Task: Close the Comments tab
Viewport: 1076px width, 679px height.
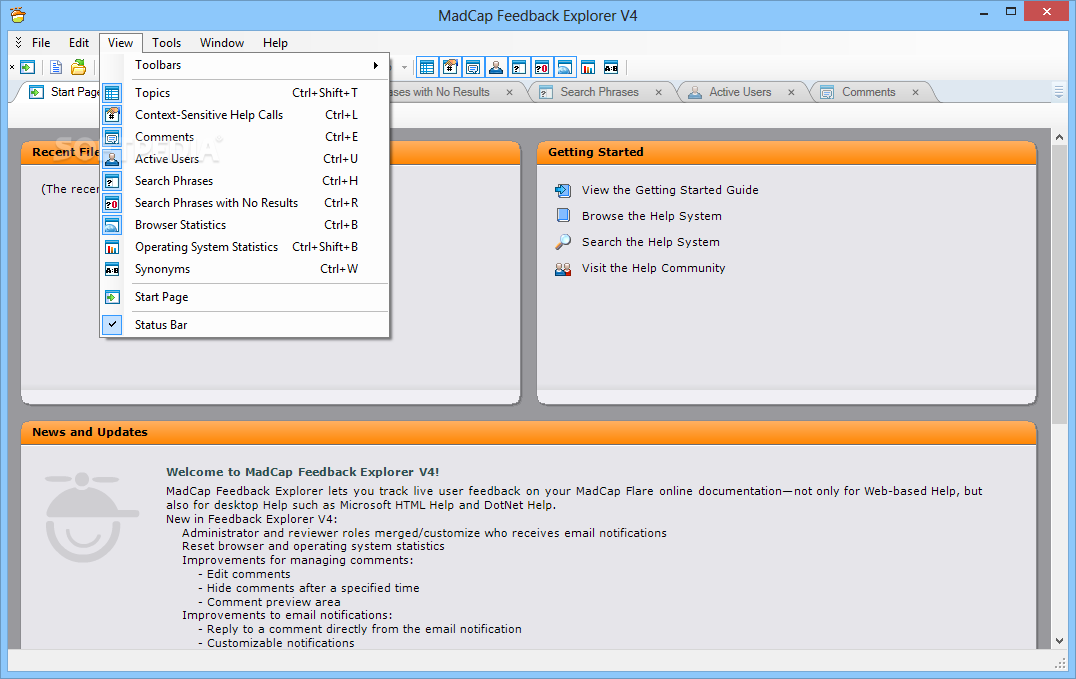Action: coord(915,92)
